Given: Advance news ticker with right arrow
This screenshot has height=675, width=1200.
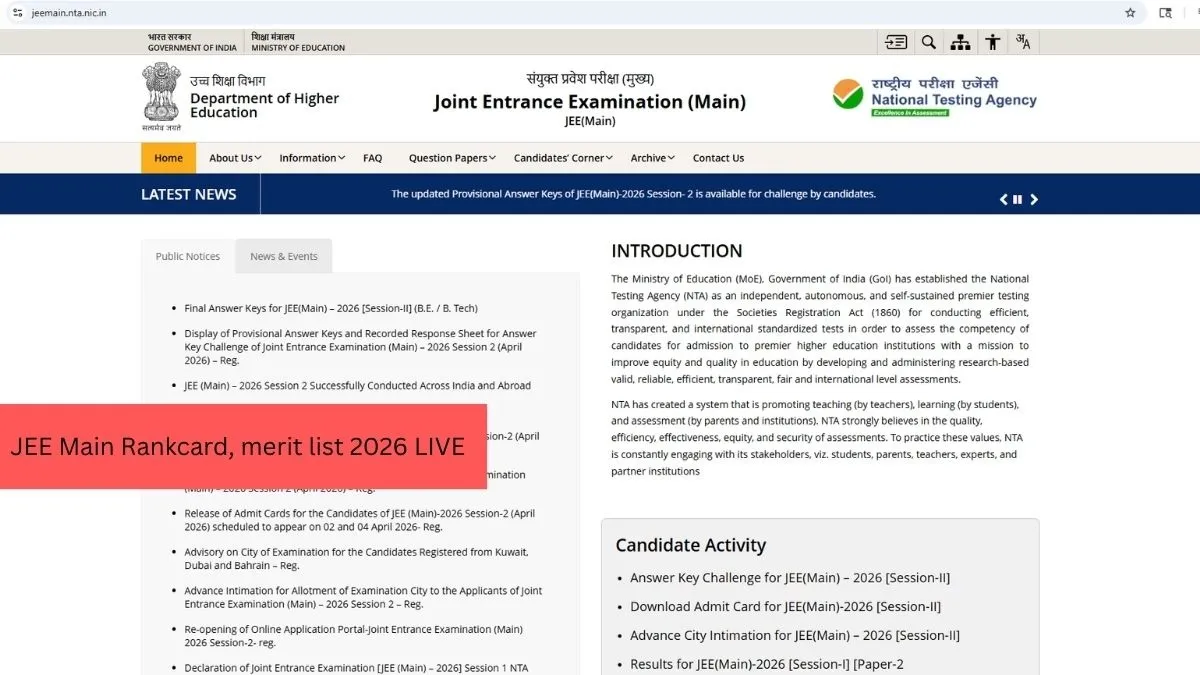Looking at the screenshot, I should pyautogui.click(x=1034, y=199).
